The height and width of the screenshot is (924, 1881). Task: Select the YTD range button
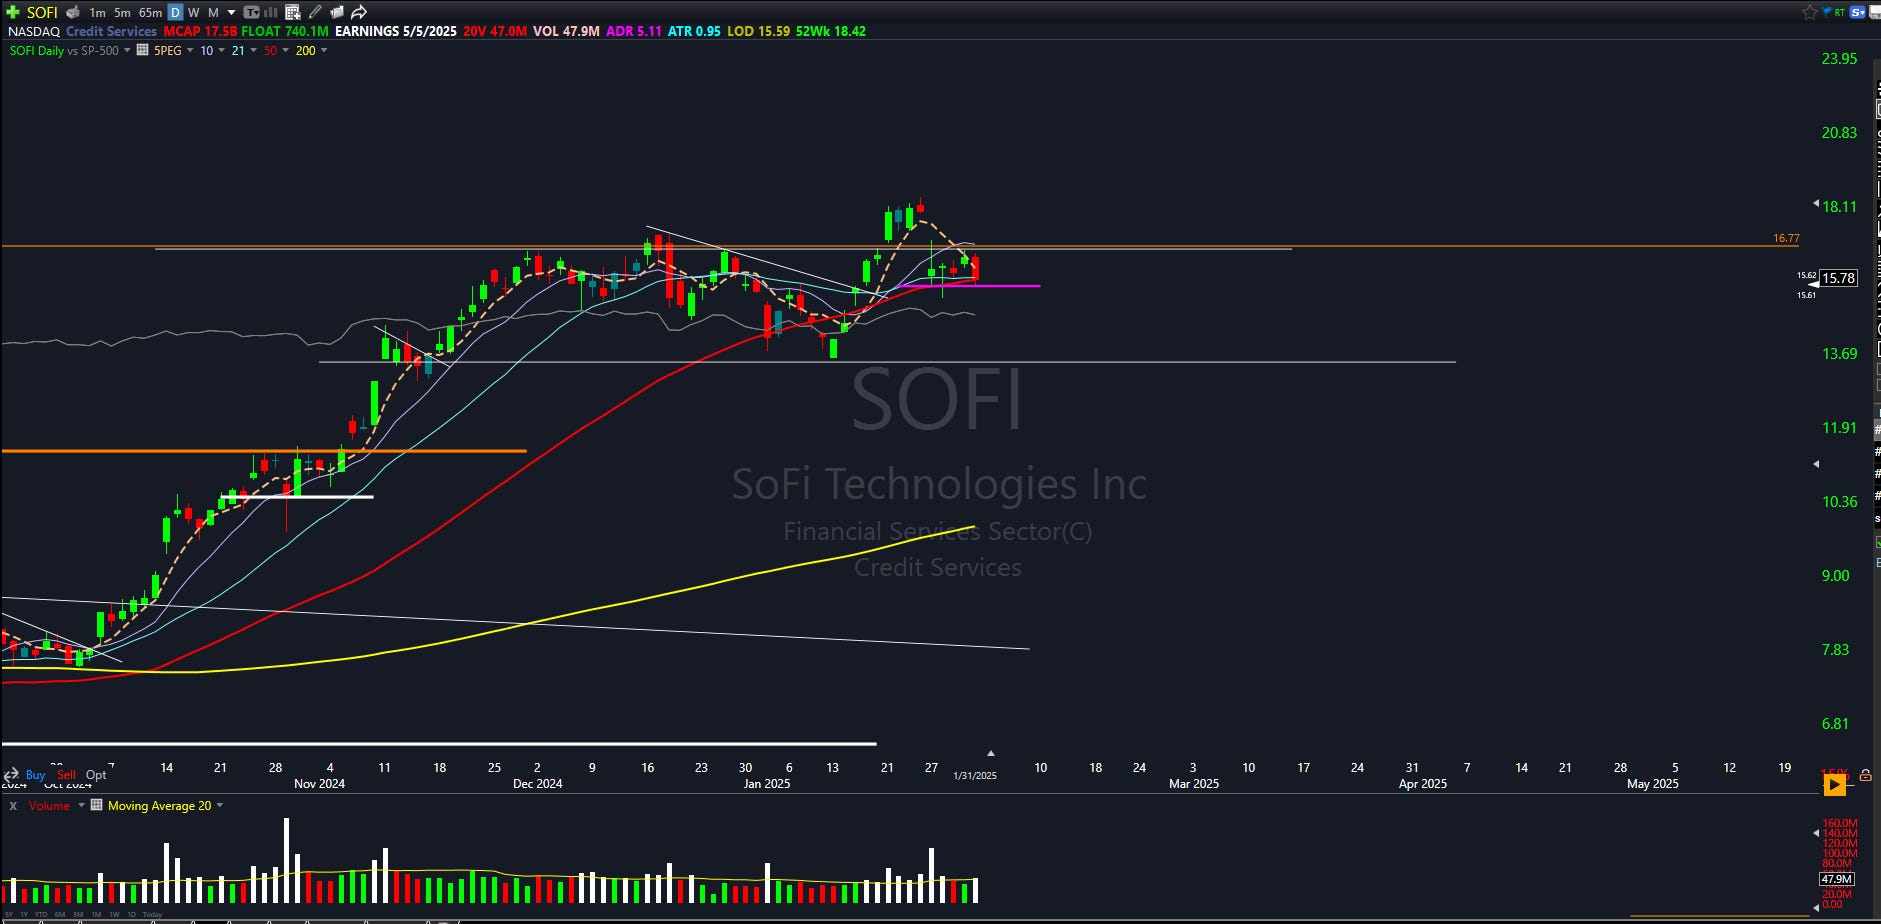click(41, 915)
